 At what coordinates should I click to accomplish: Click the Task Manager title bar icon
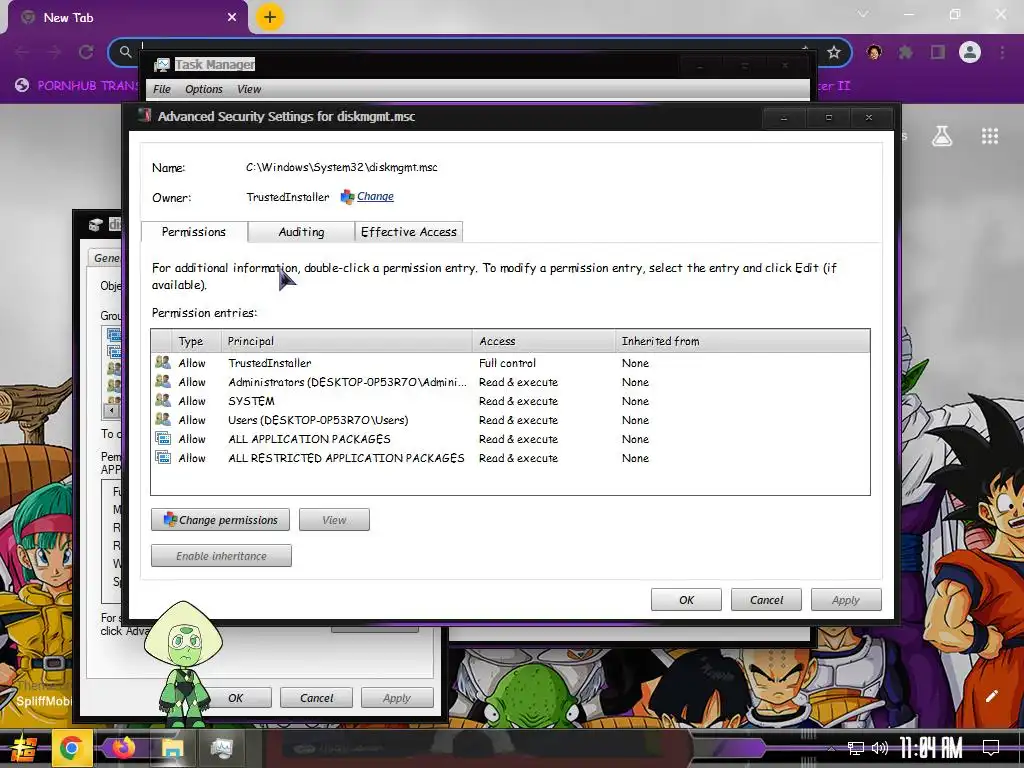click(161, 65)
